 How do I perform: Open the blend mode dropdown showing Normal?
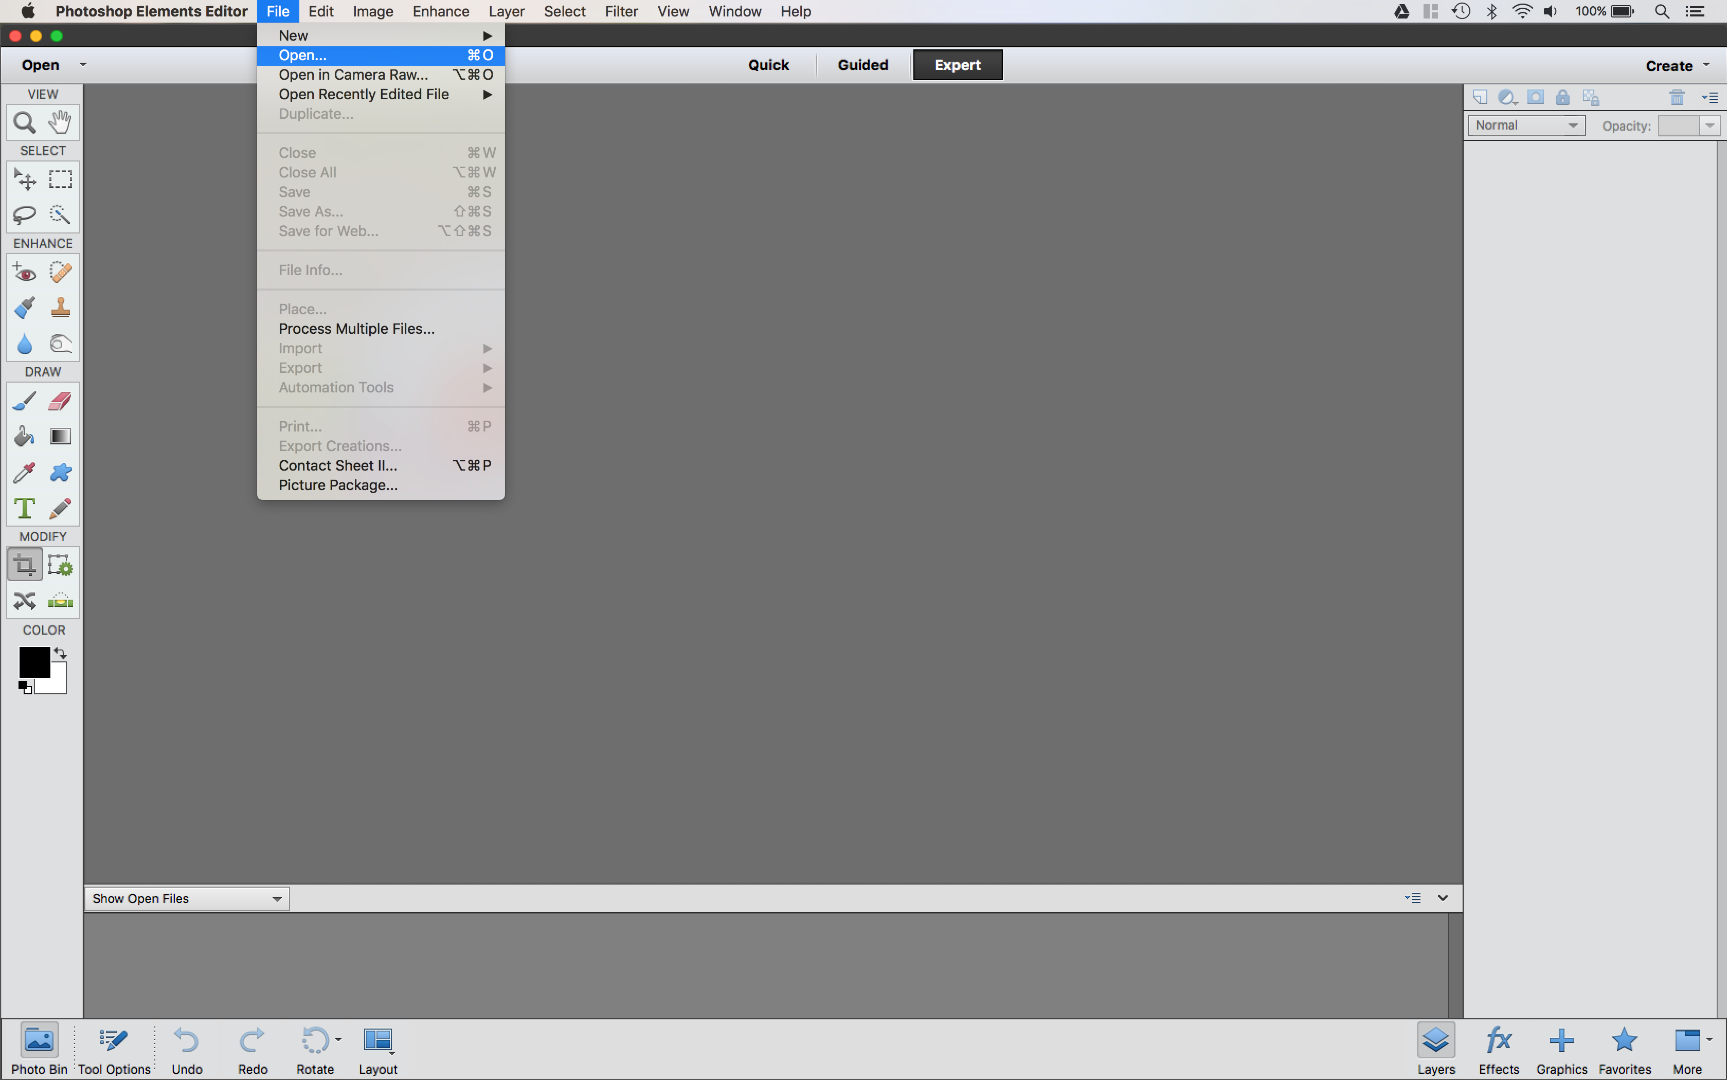click(1526, 125)
